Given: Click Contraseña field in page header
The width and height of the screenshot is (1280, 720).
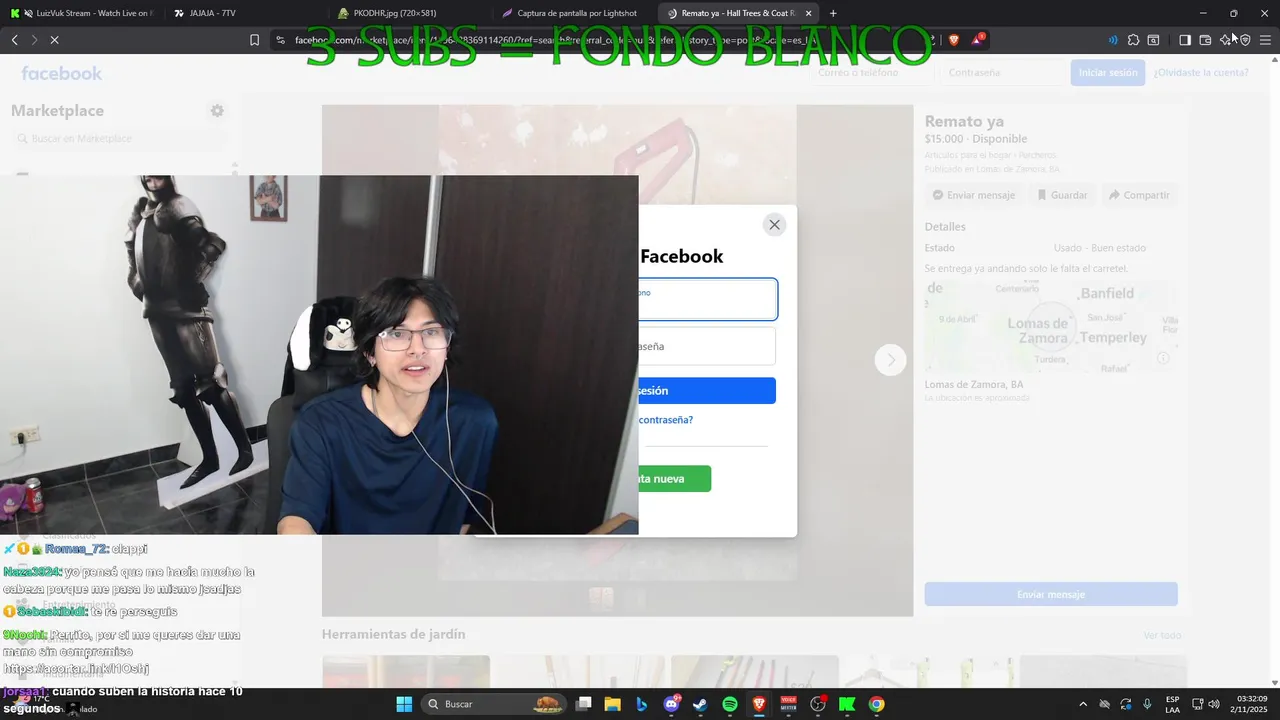Looking at the screenshot, I should pyautogui.click(x=1002, y=73).
